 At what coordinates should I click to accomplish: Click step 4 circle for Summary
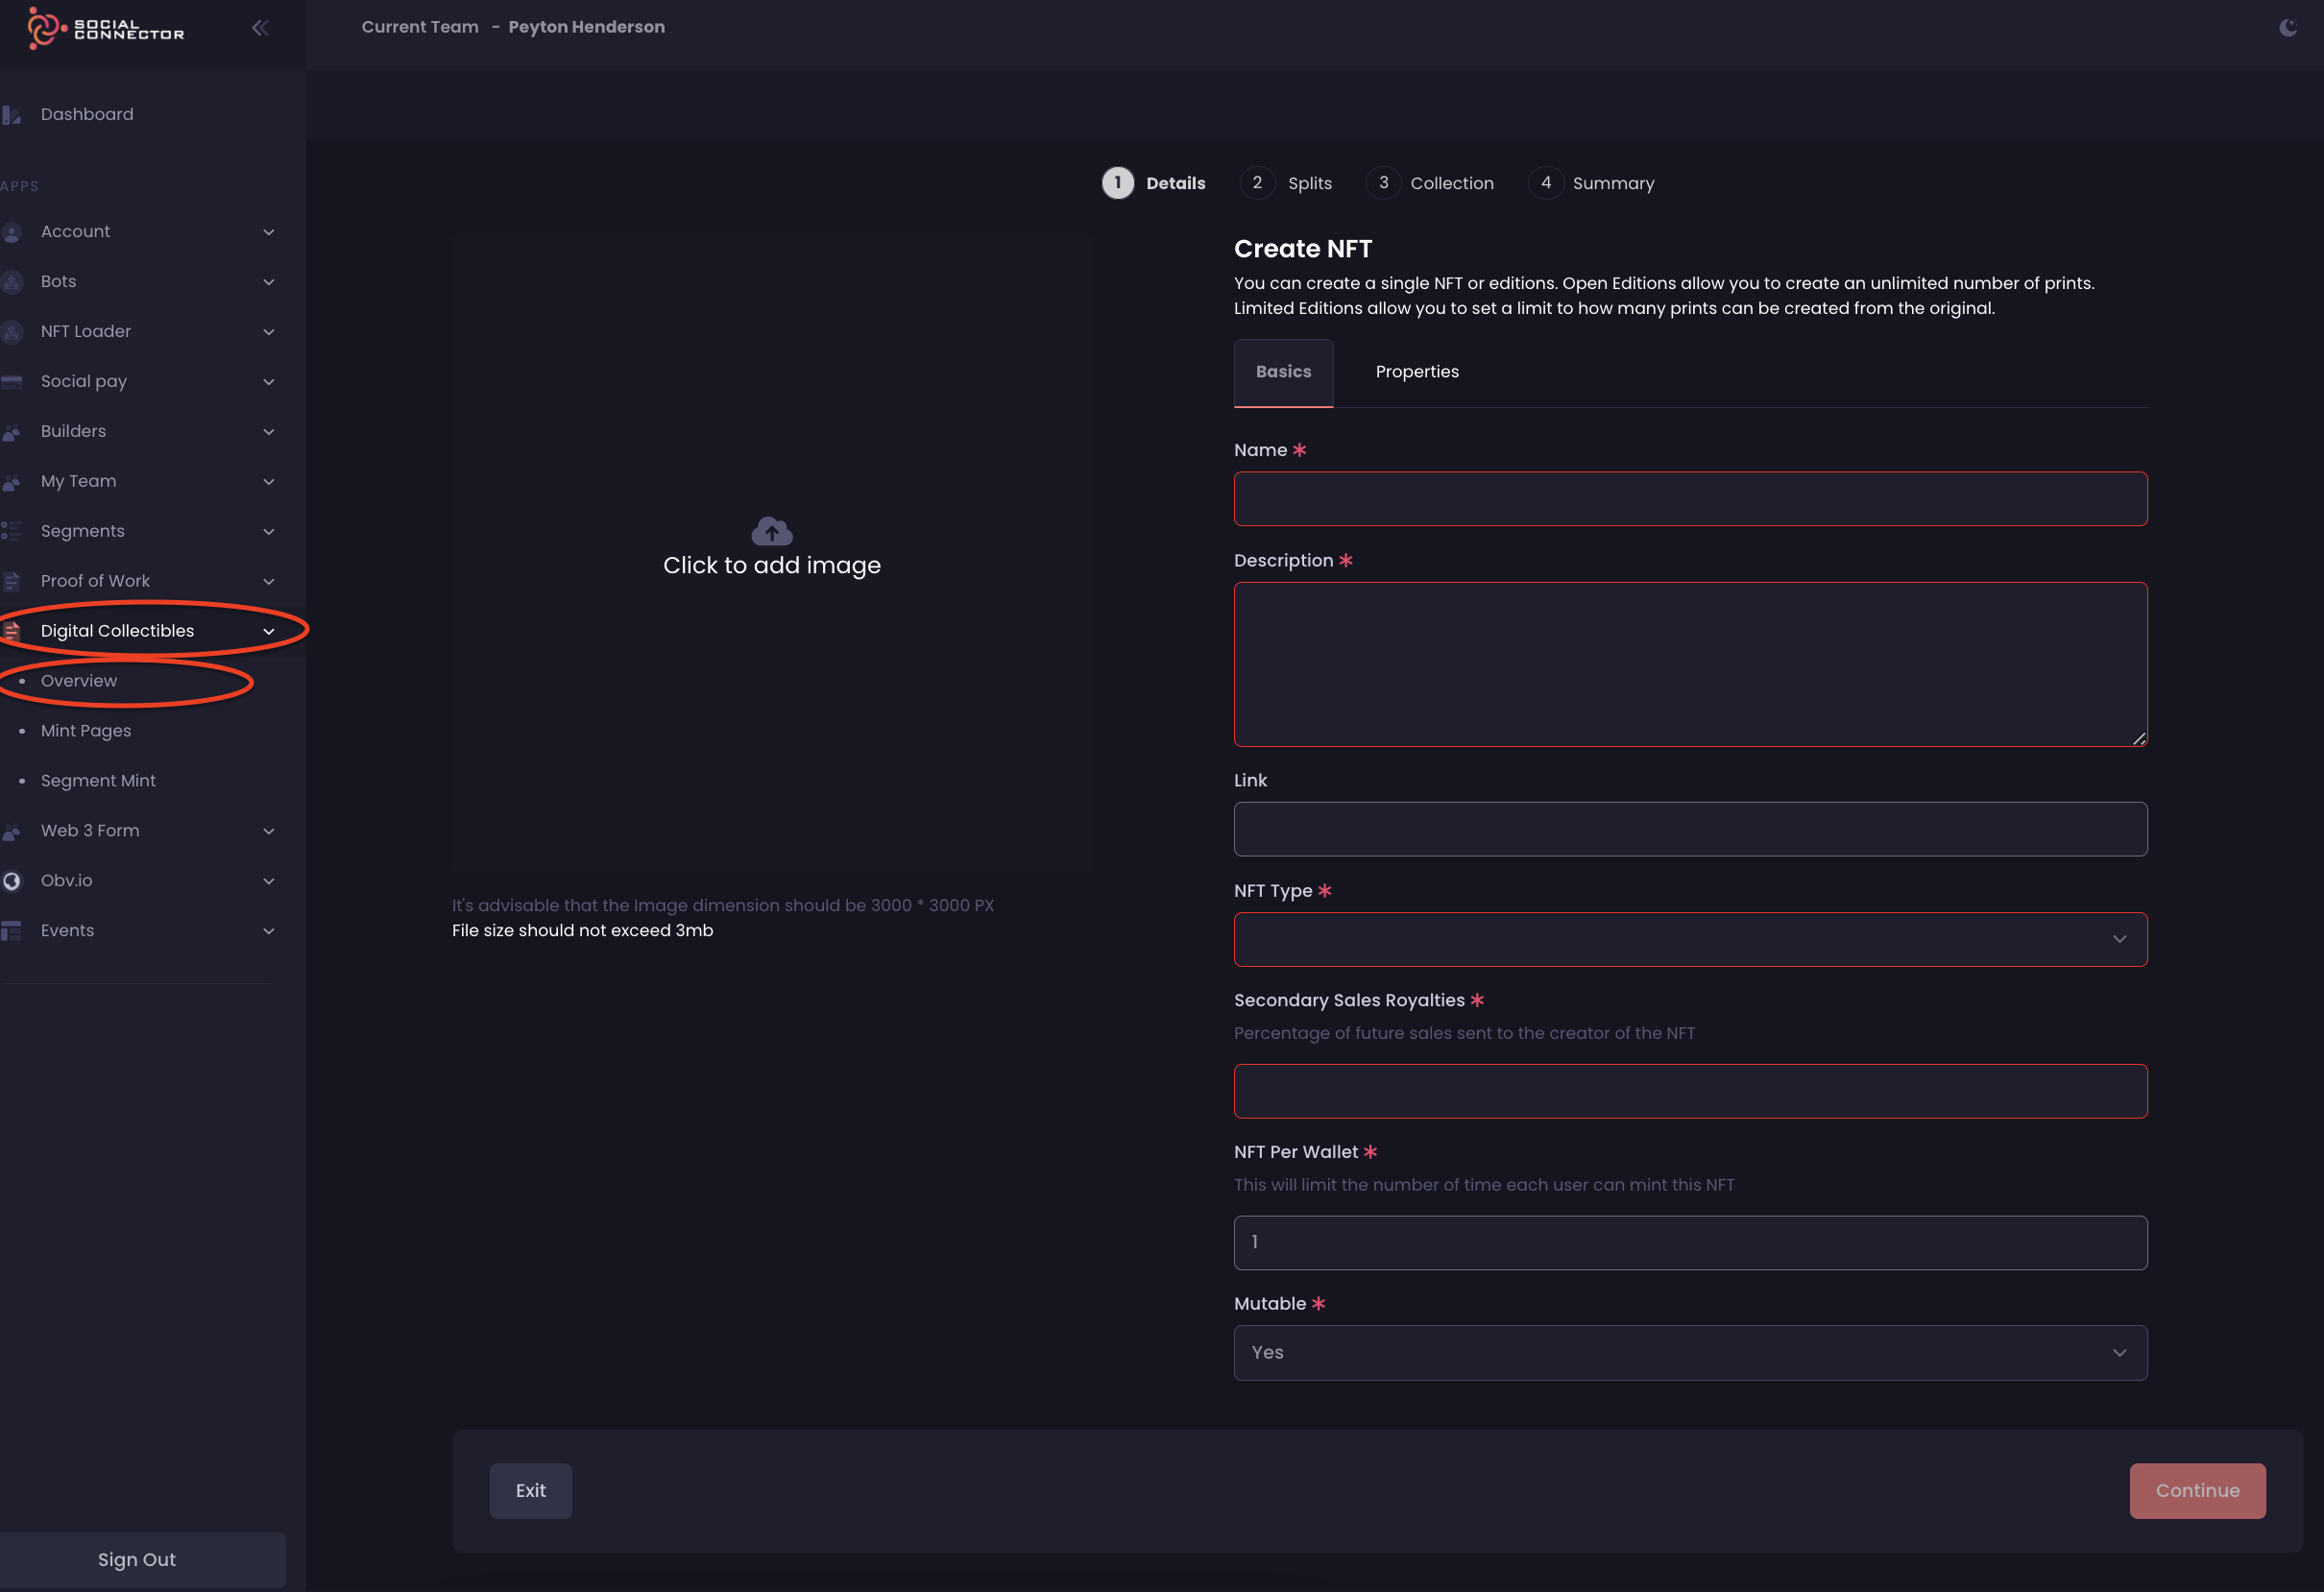[1546, 183]
